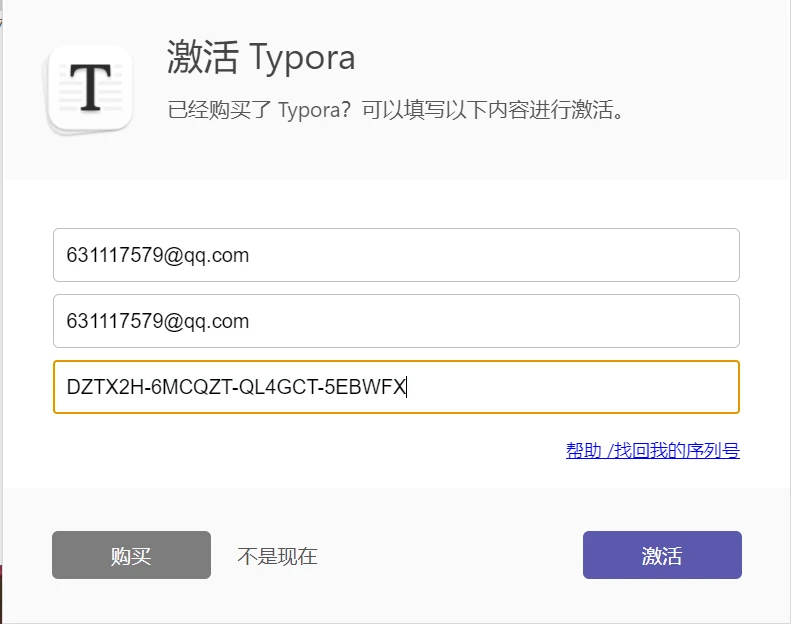Click the Typora logo icon
The height and width of the screenshot is (624, 791).
[x=90, y=90]
